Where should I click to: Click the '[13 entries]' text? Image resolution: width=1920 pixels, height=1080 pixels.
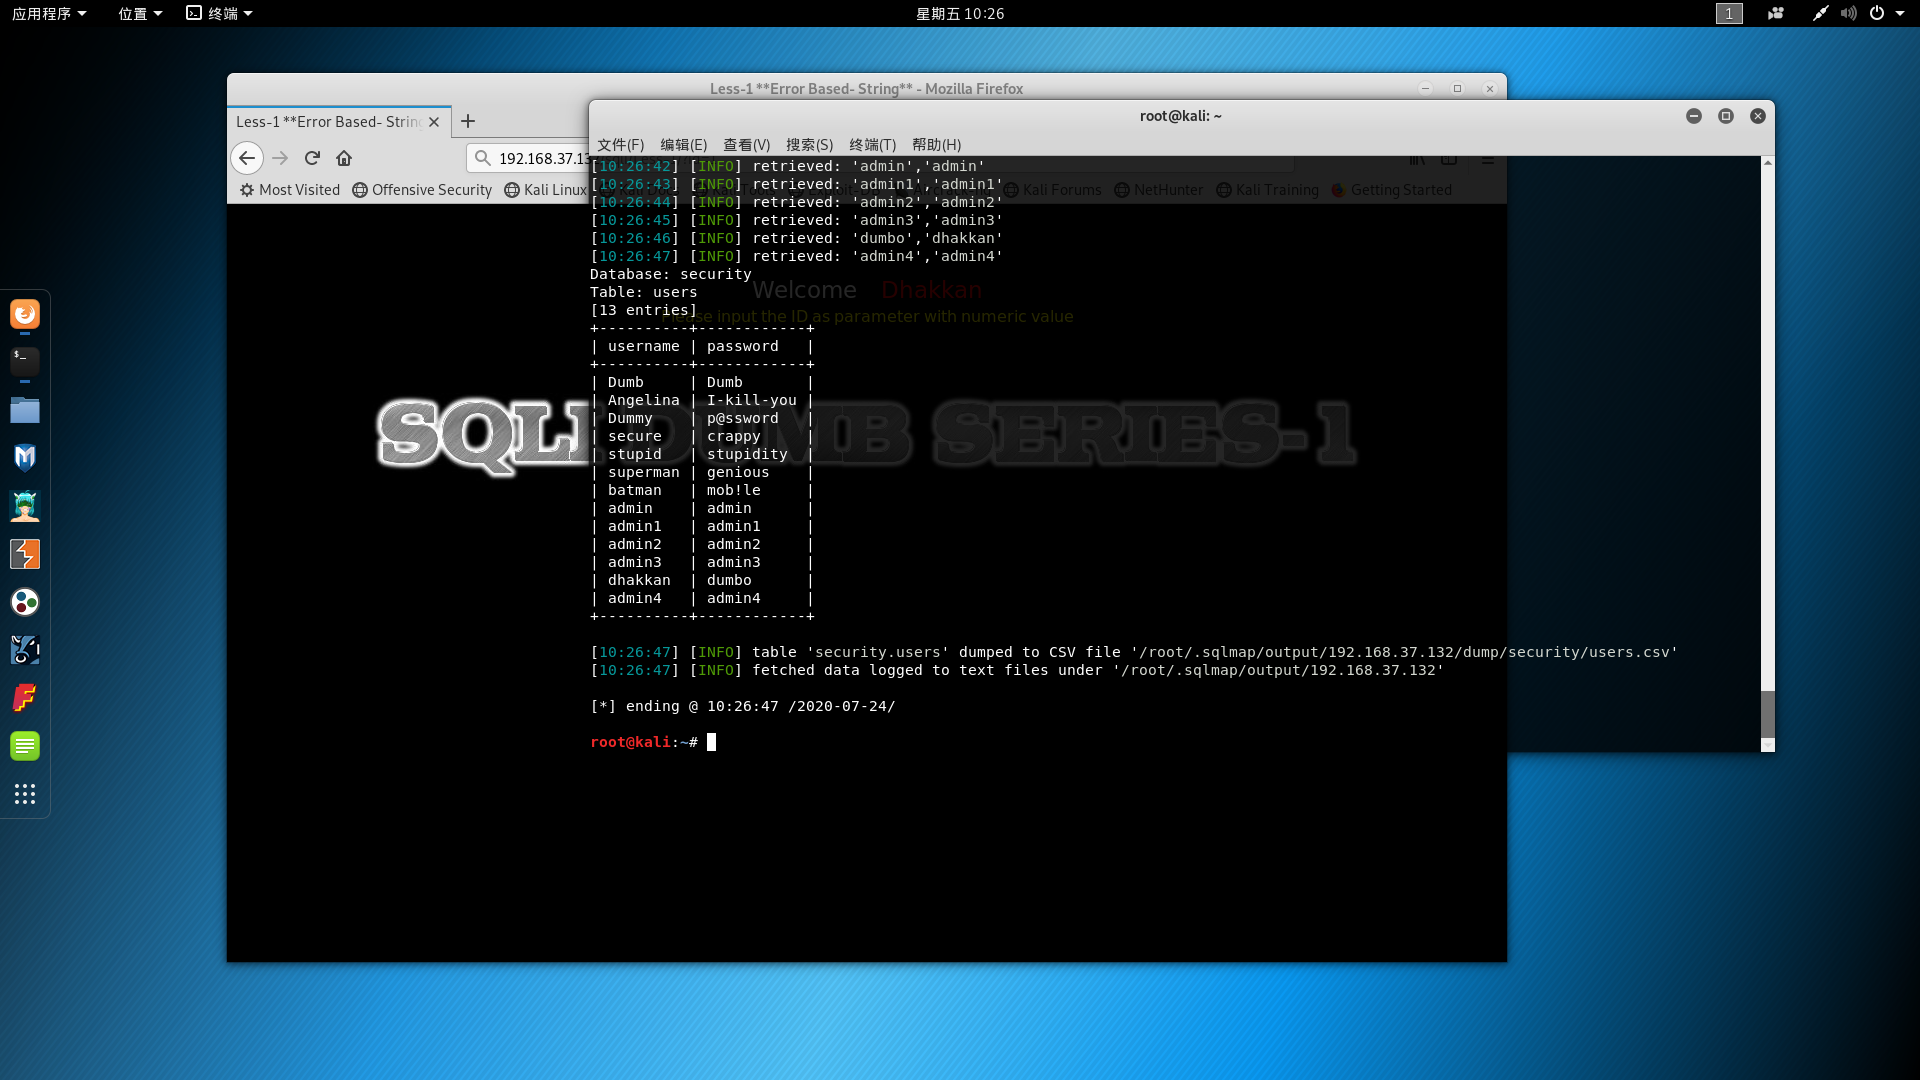click(643, 310)
